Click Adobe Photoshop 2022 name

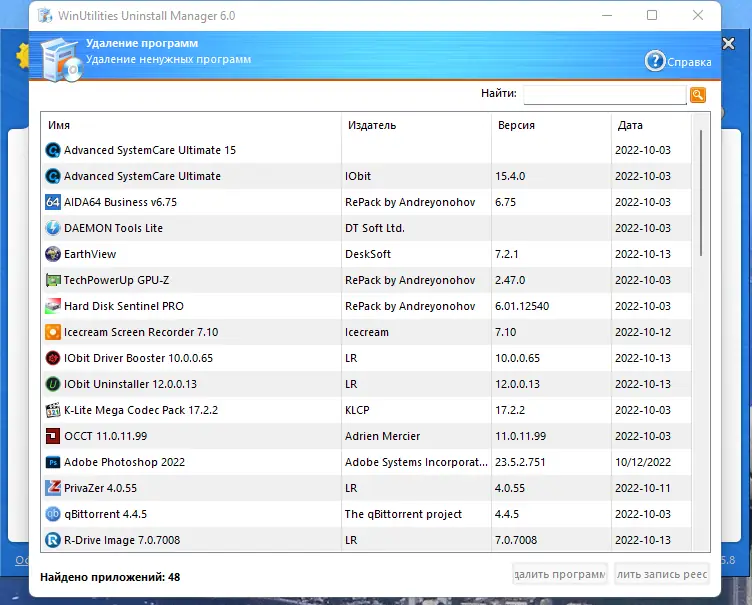tap(125, 462)
